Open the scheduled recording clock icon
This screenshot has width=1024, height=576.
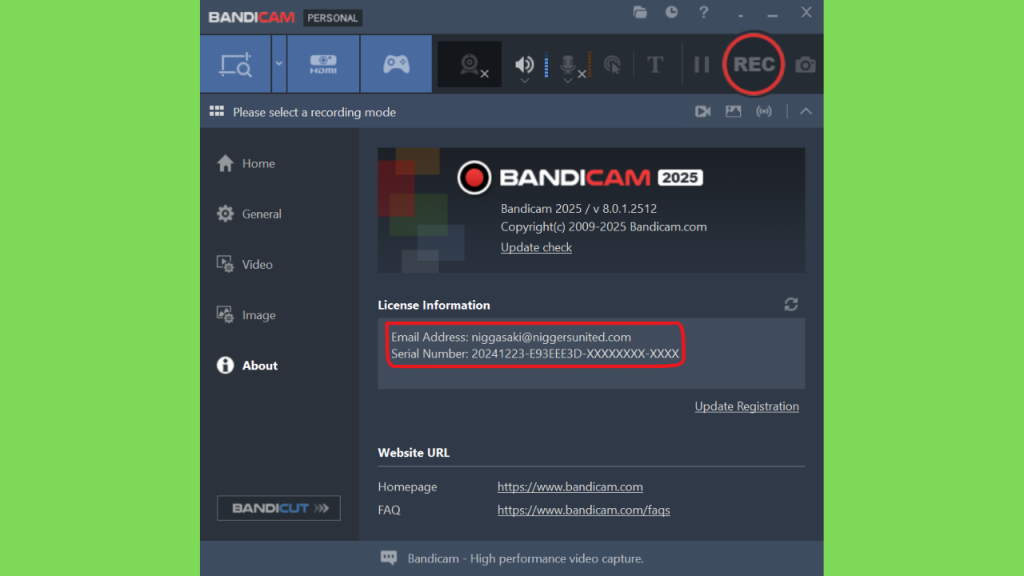point(671,12)
